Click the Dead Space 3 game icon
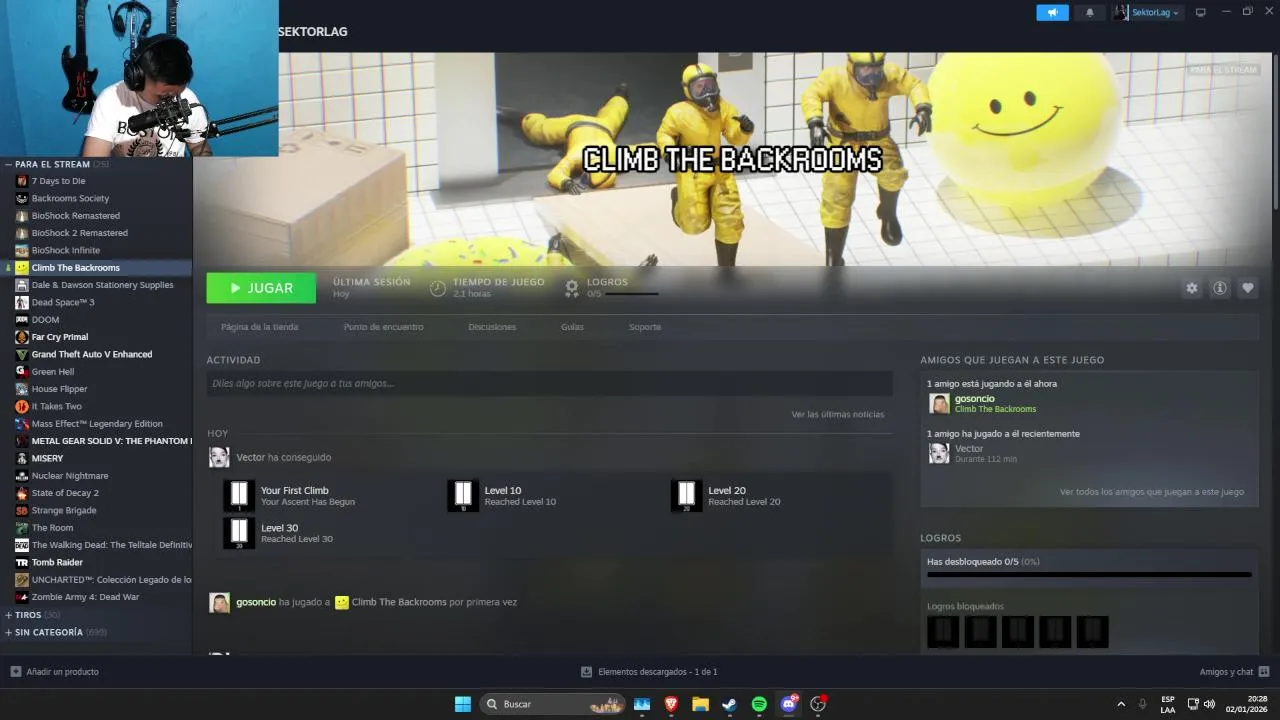Viewport: 1280px width, 720px height. pos(22,302)
